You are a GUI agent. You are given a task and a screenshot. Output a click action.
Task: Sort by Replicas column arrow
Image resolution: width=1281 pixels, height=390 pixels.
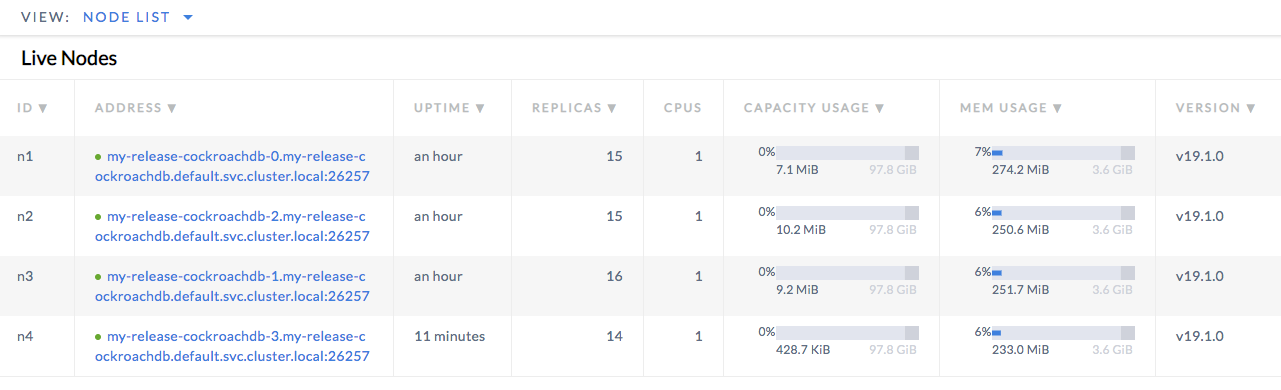[x=611, y=108]
